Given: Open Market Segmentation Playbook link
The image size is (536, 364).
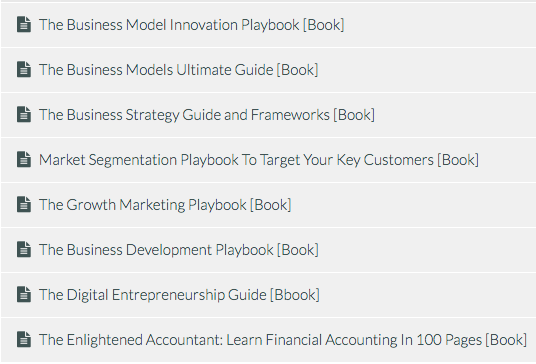Looking at the screenshot, I should (259, 160).
